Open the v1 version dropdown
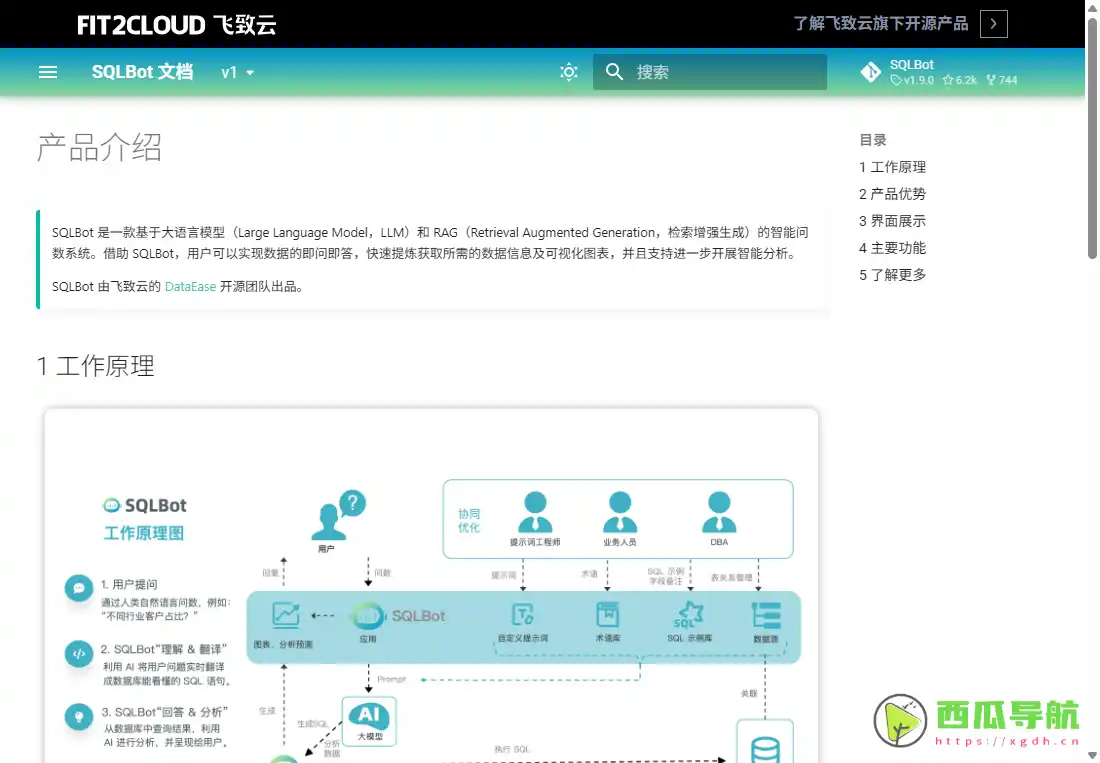 237,72
